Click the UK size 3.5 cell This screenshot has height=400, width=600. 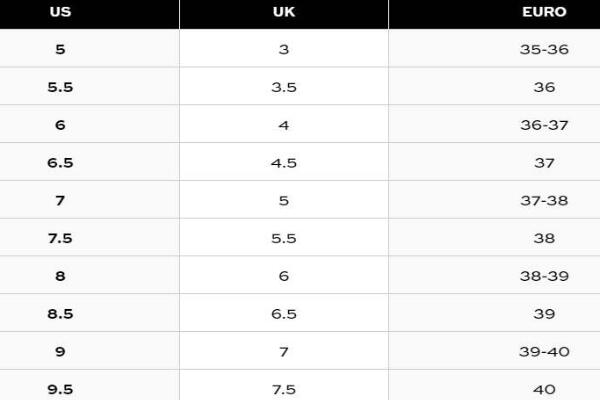coord(283,87)
